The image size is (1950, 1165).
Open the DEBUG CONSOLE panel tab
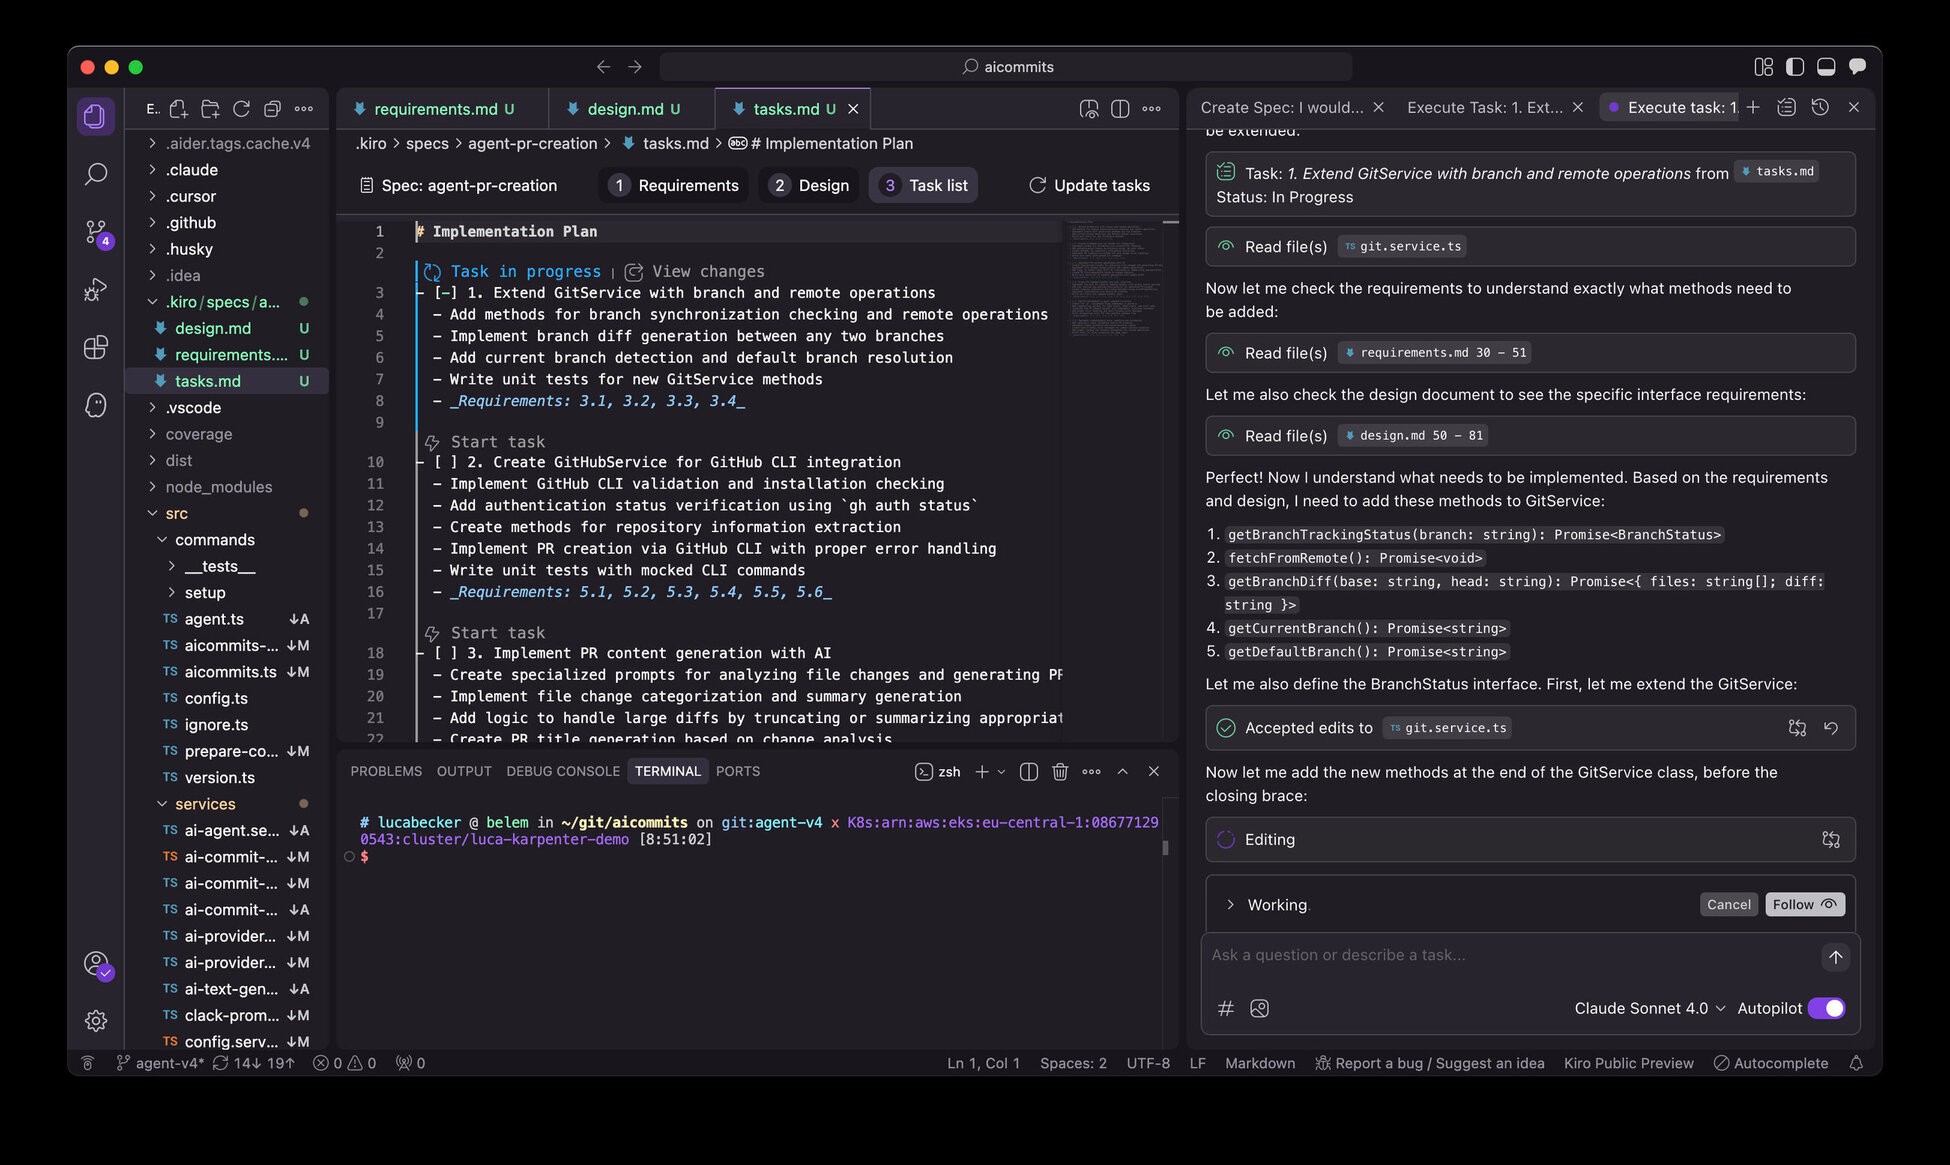point(563,771)
